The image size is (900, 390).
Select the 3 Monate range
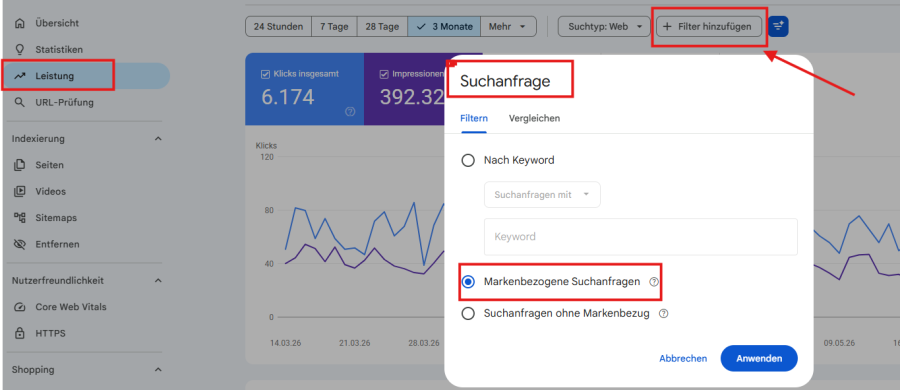point(444,26)
